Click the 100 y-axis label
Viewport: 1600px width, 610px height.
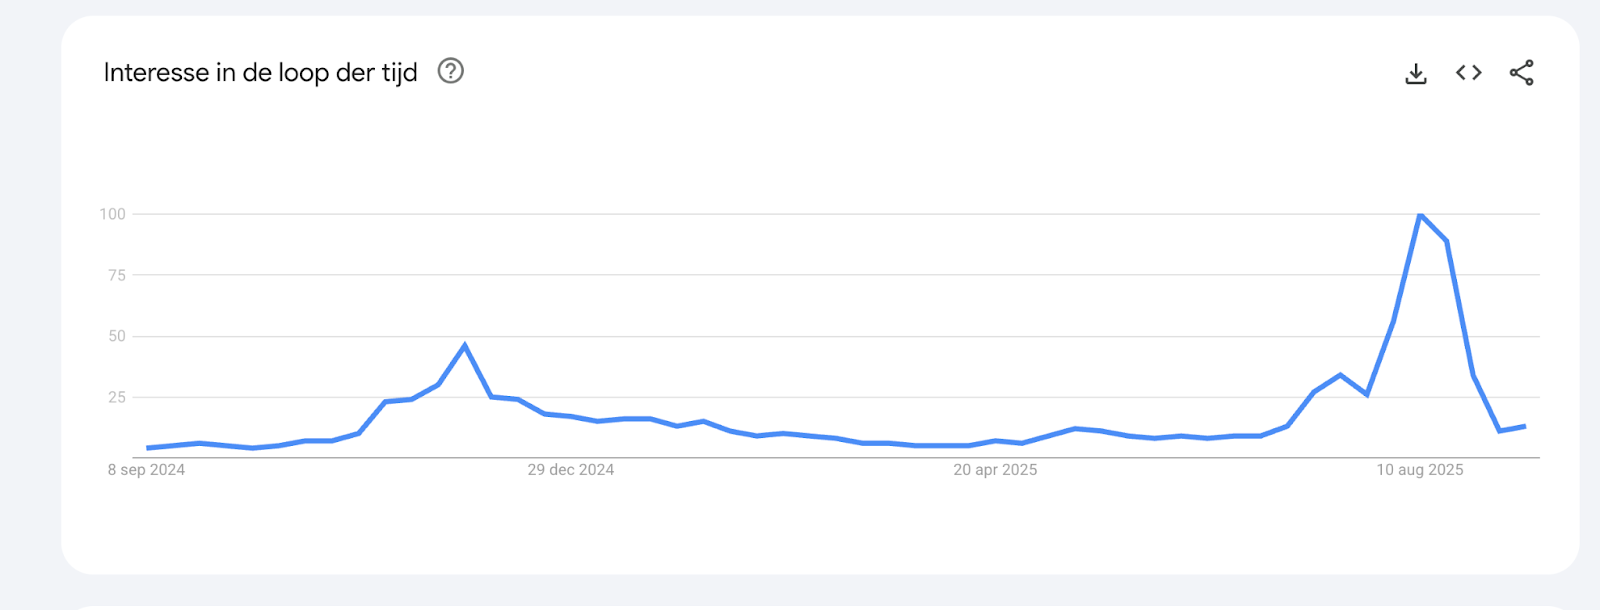point(112,214)
